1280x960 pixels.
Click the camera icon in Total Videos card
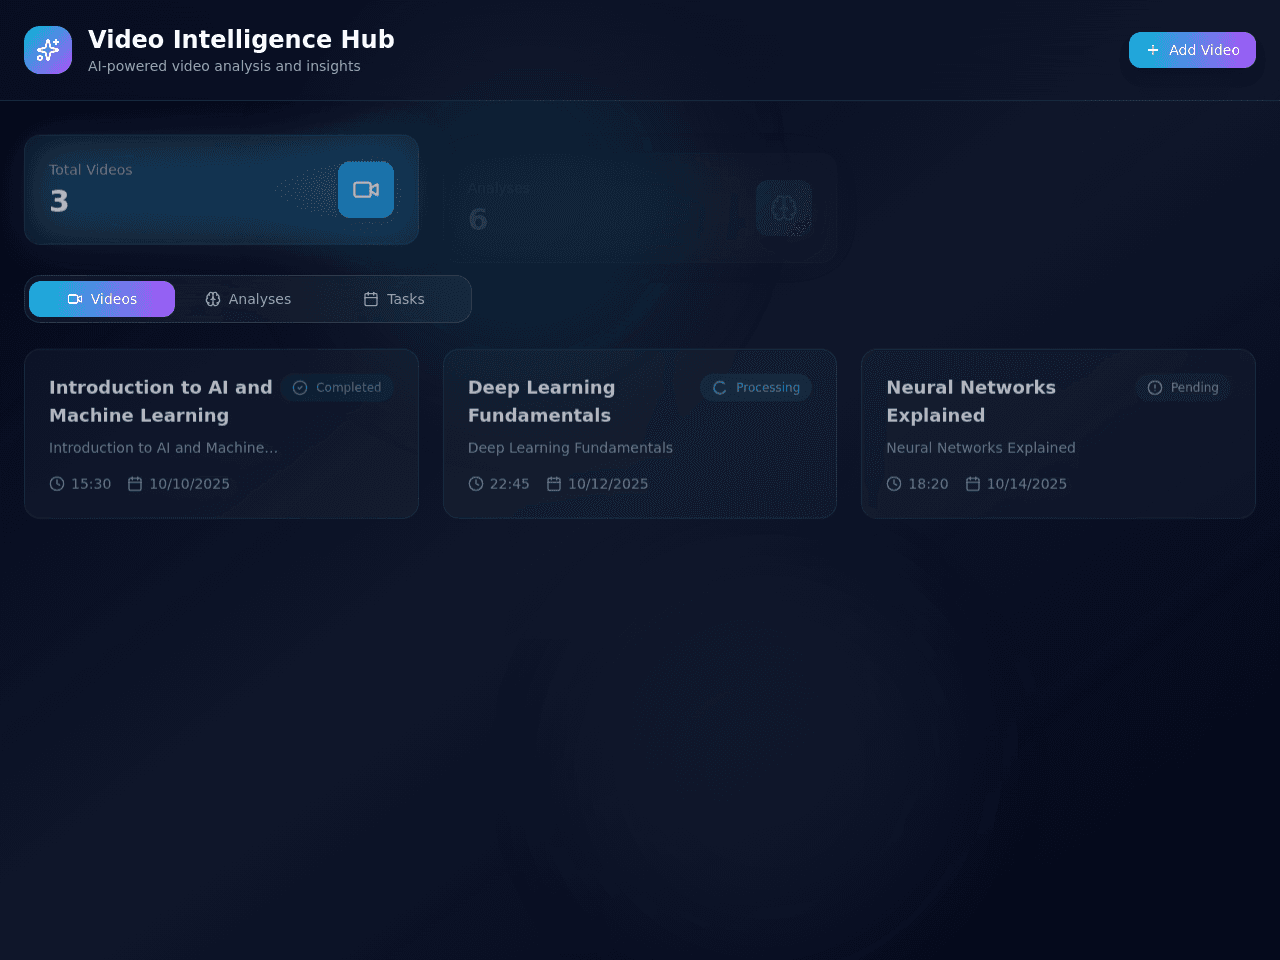coord(366,190)
